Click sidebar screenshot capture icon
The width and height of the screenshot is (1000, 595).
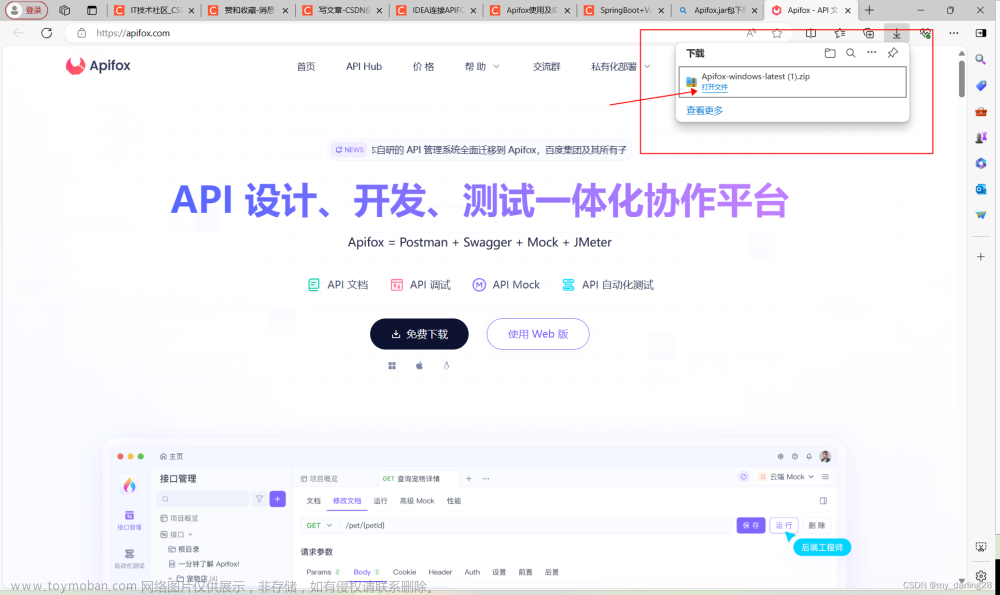click(x=981, y=547)
